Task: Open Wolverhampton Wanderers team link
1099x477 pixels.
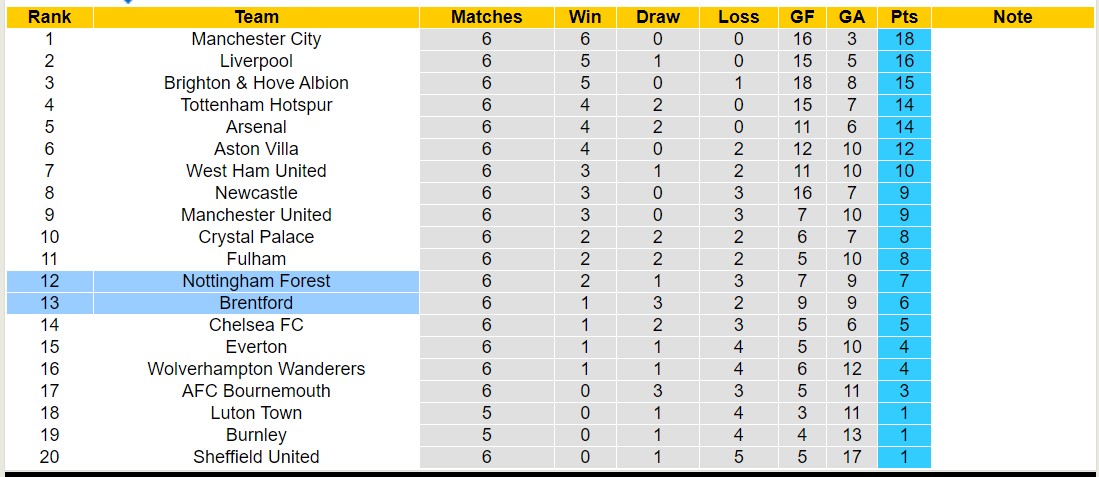Action: pos(256,369)
